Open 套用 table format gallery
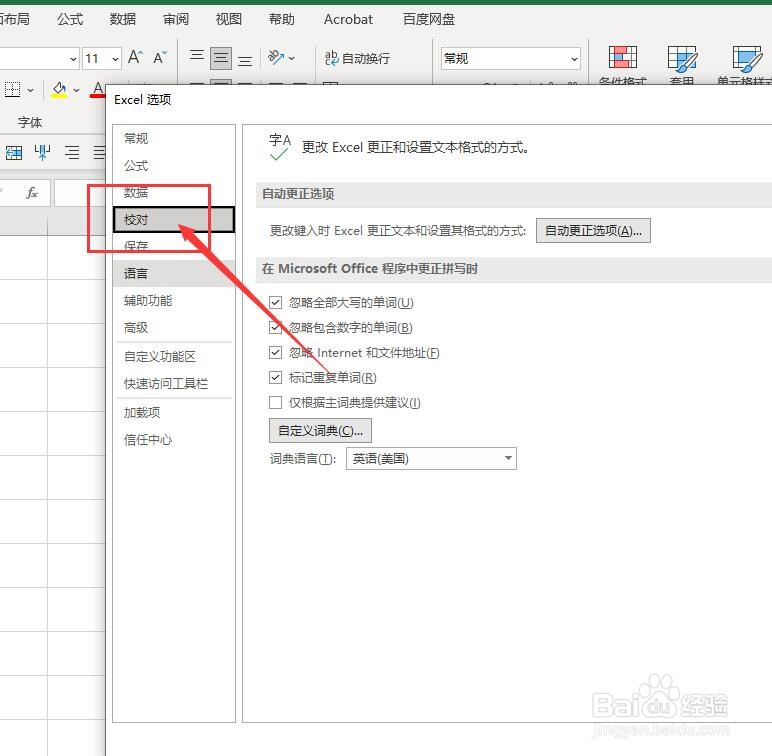Screen dimensions: 772x756 (x=682, y=64)
